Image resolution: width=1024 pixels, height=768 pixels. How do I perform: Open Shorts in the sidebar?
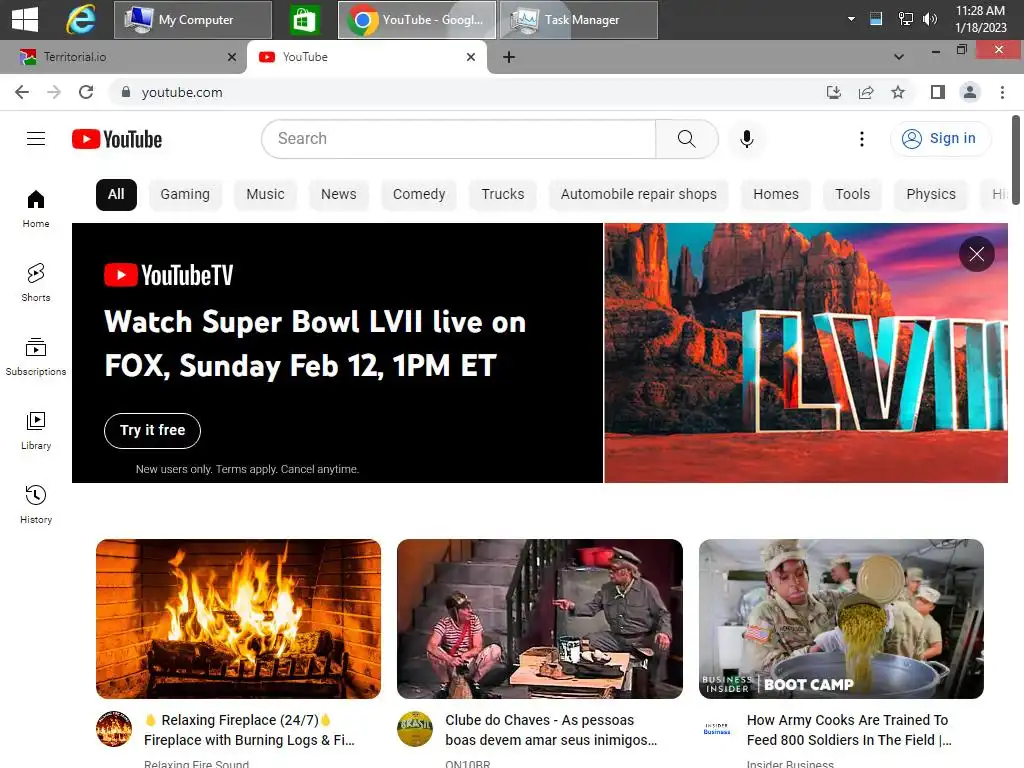tap(36, 282)
